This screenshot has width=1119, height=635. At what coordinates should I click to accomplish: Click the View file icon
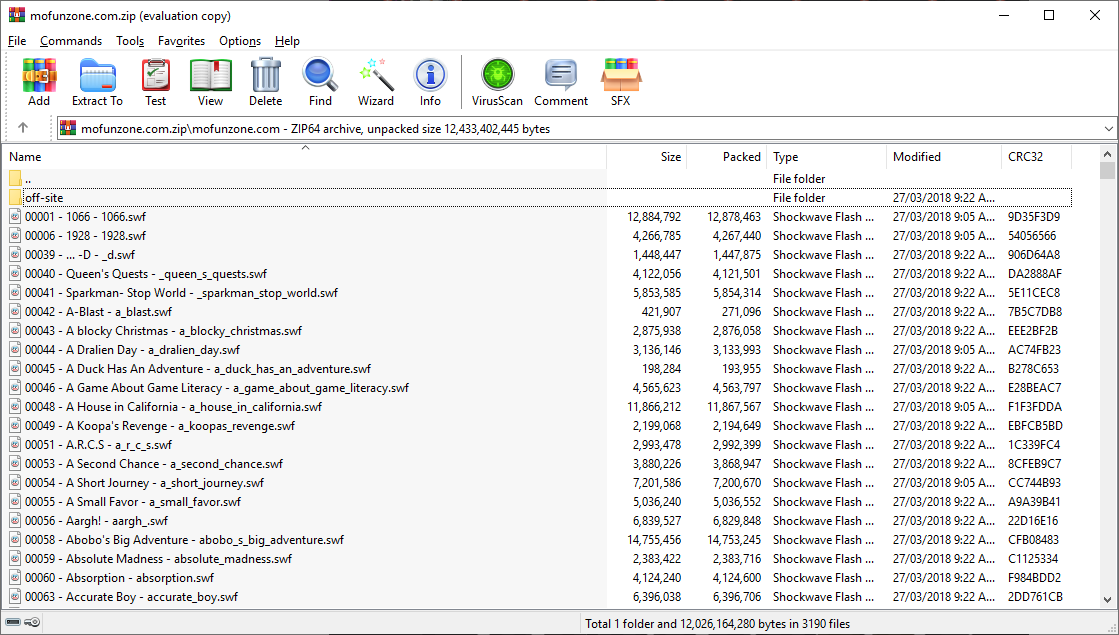coord(210,81)
